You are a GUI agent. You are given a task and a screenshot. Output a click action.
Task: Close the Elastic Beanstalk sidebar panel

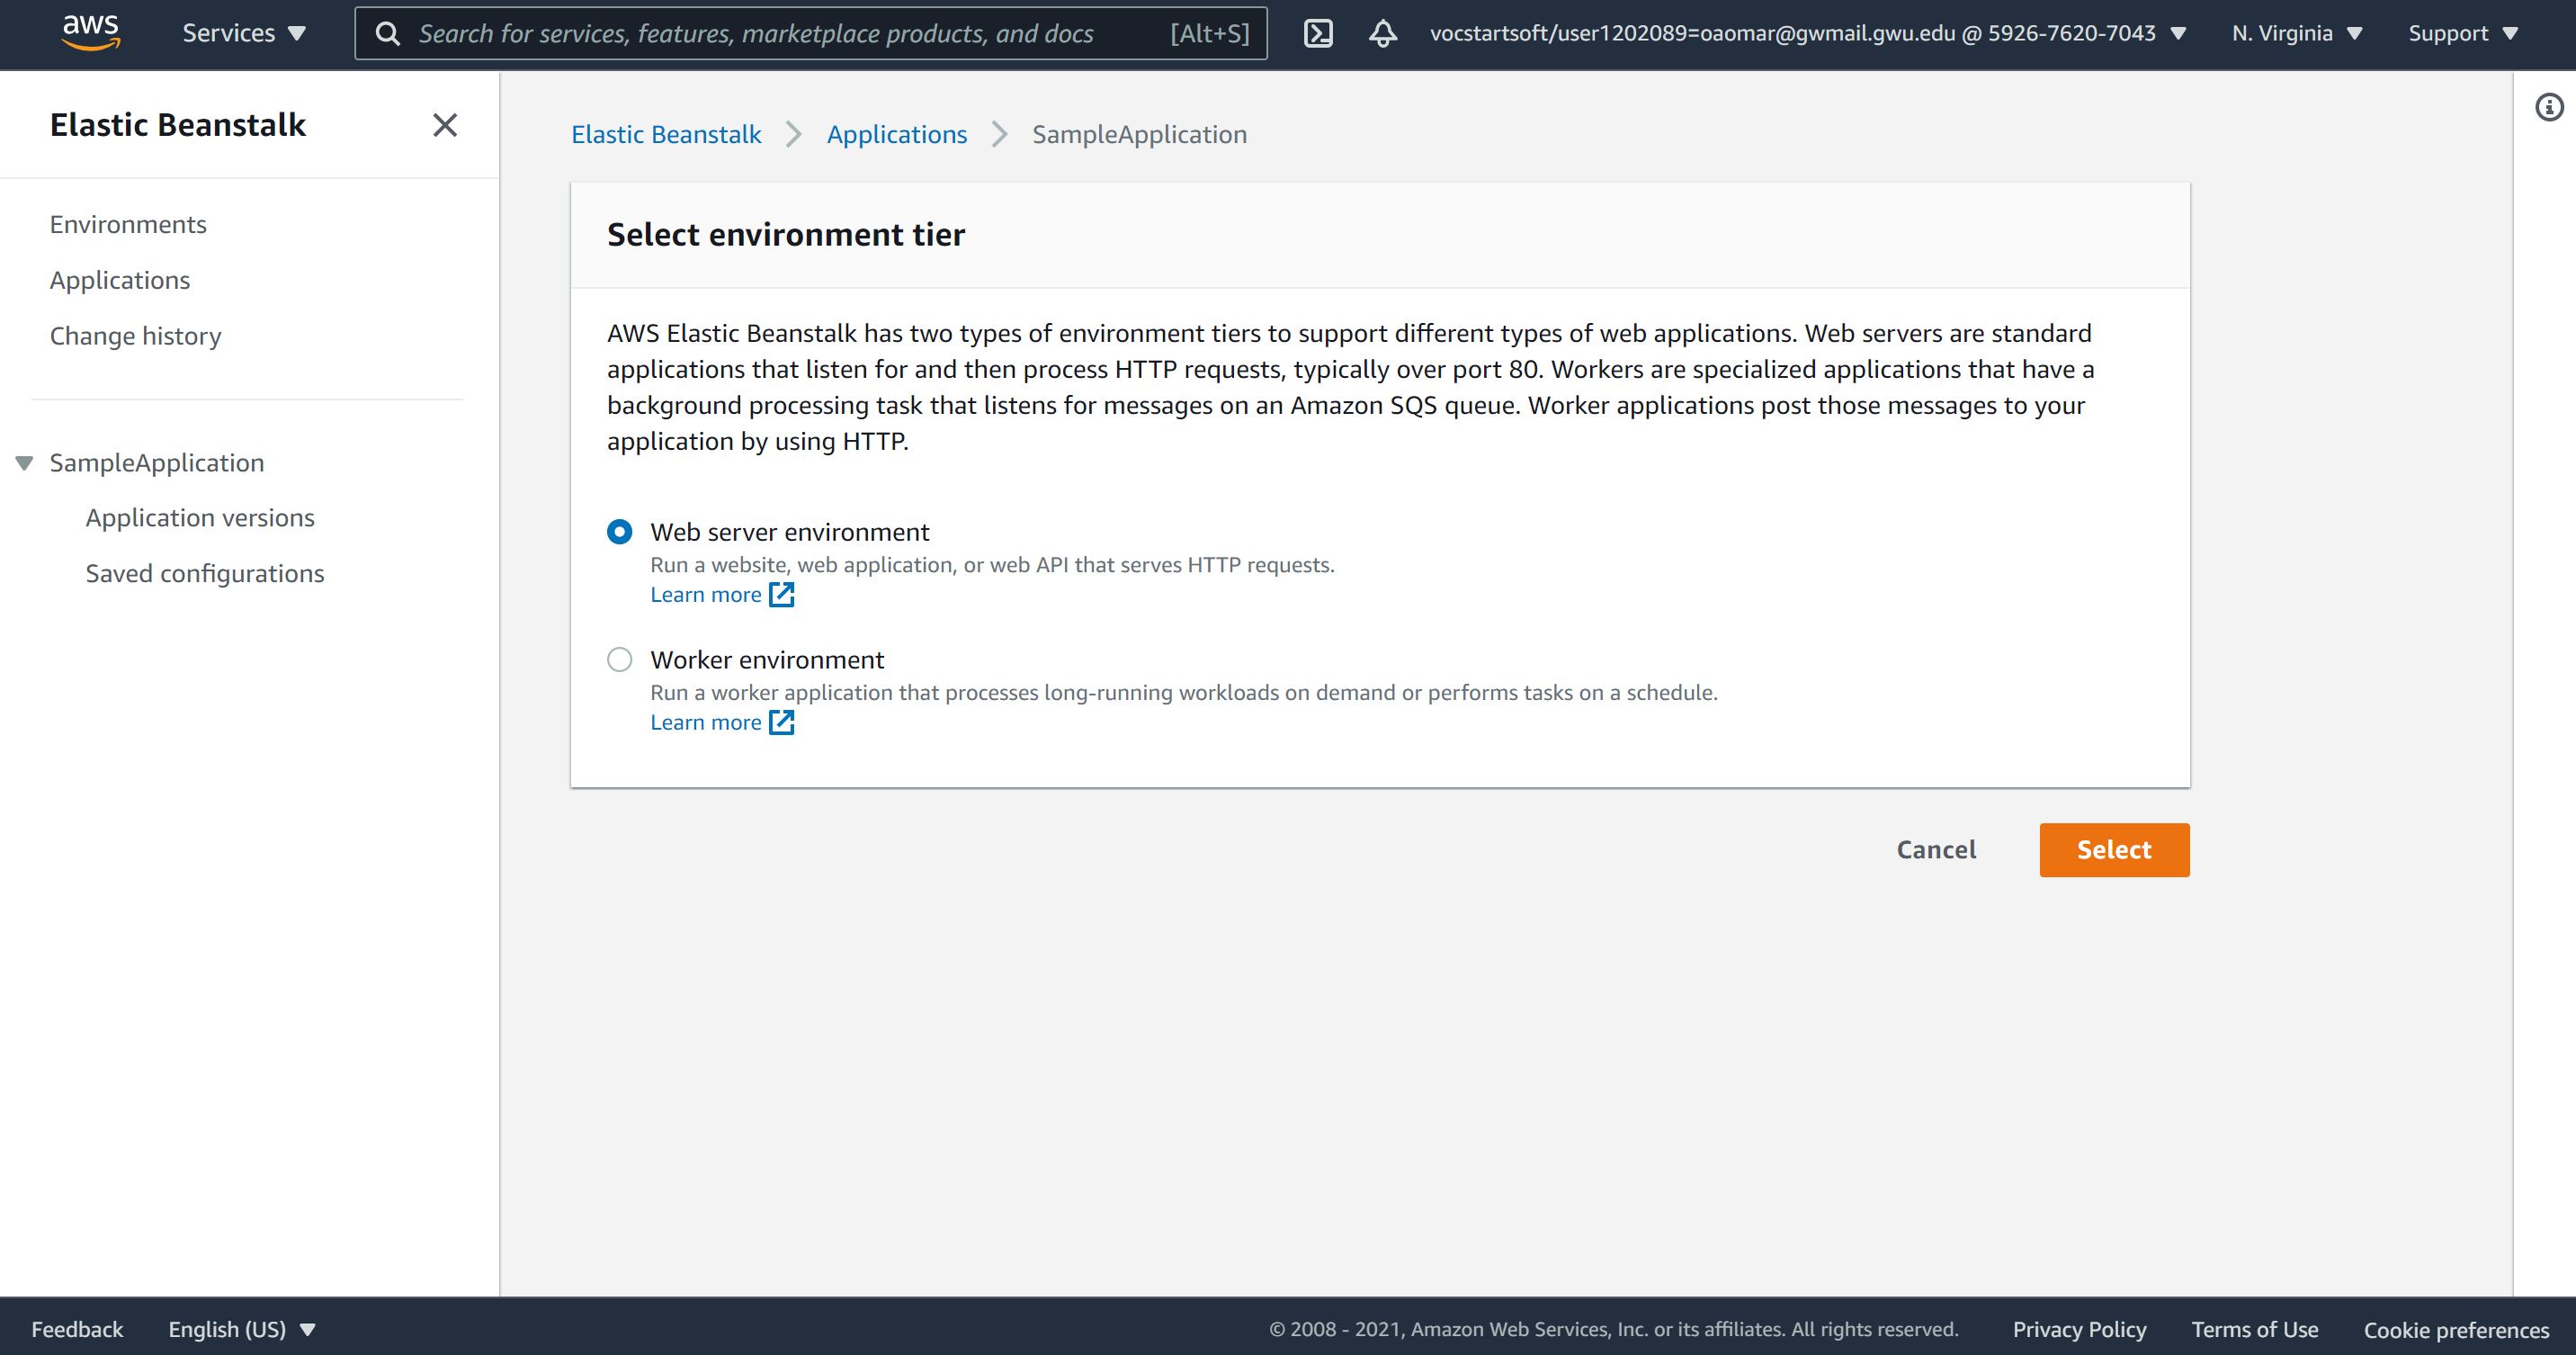click(445, 125)
